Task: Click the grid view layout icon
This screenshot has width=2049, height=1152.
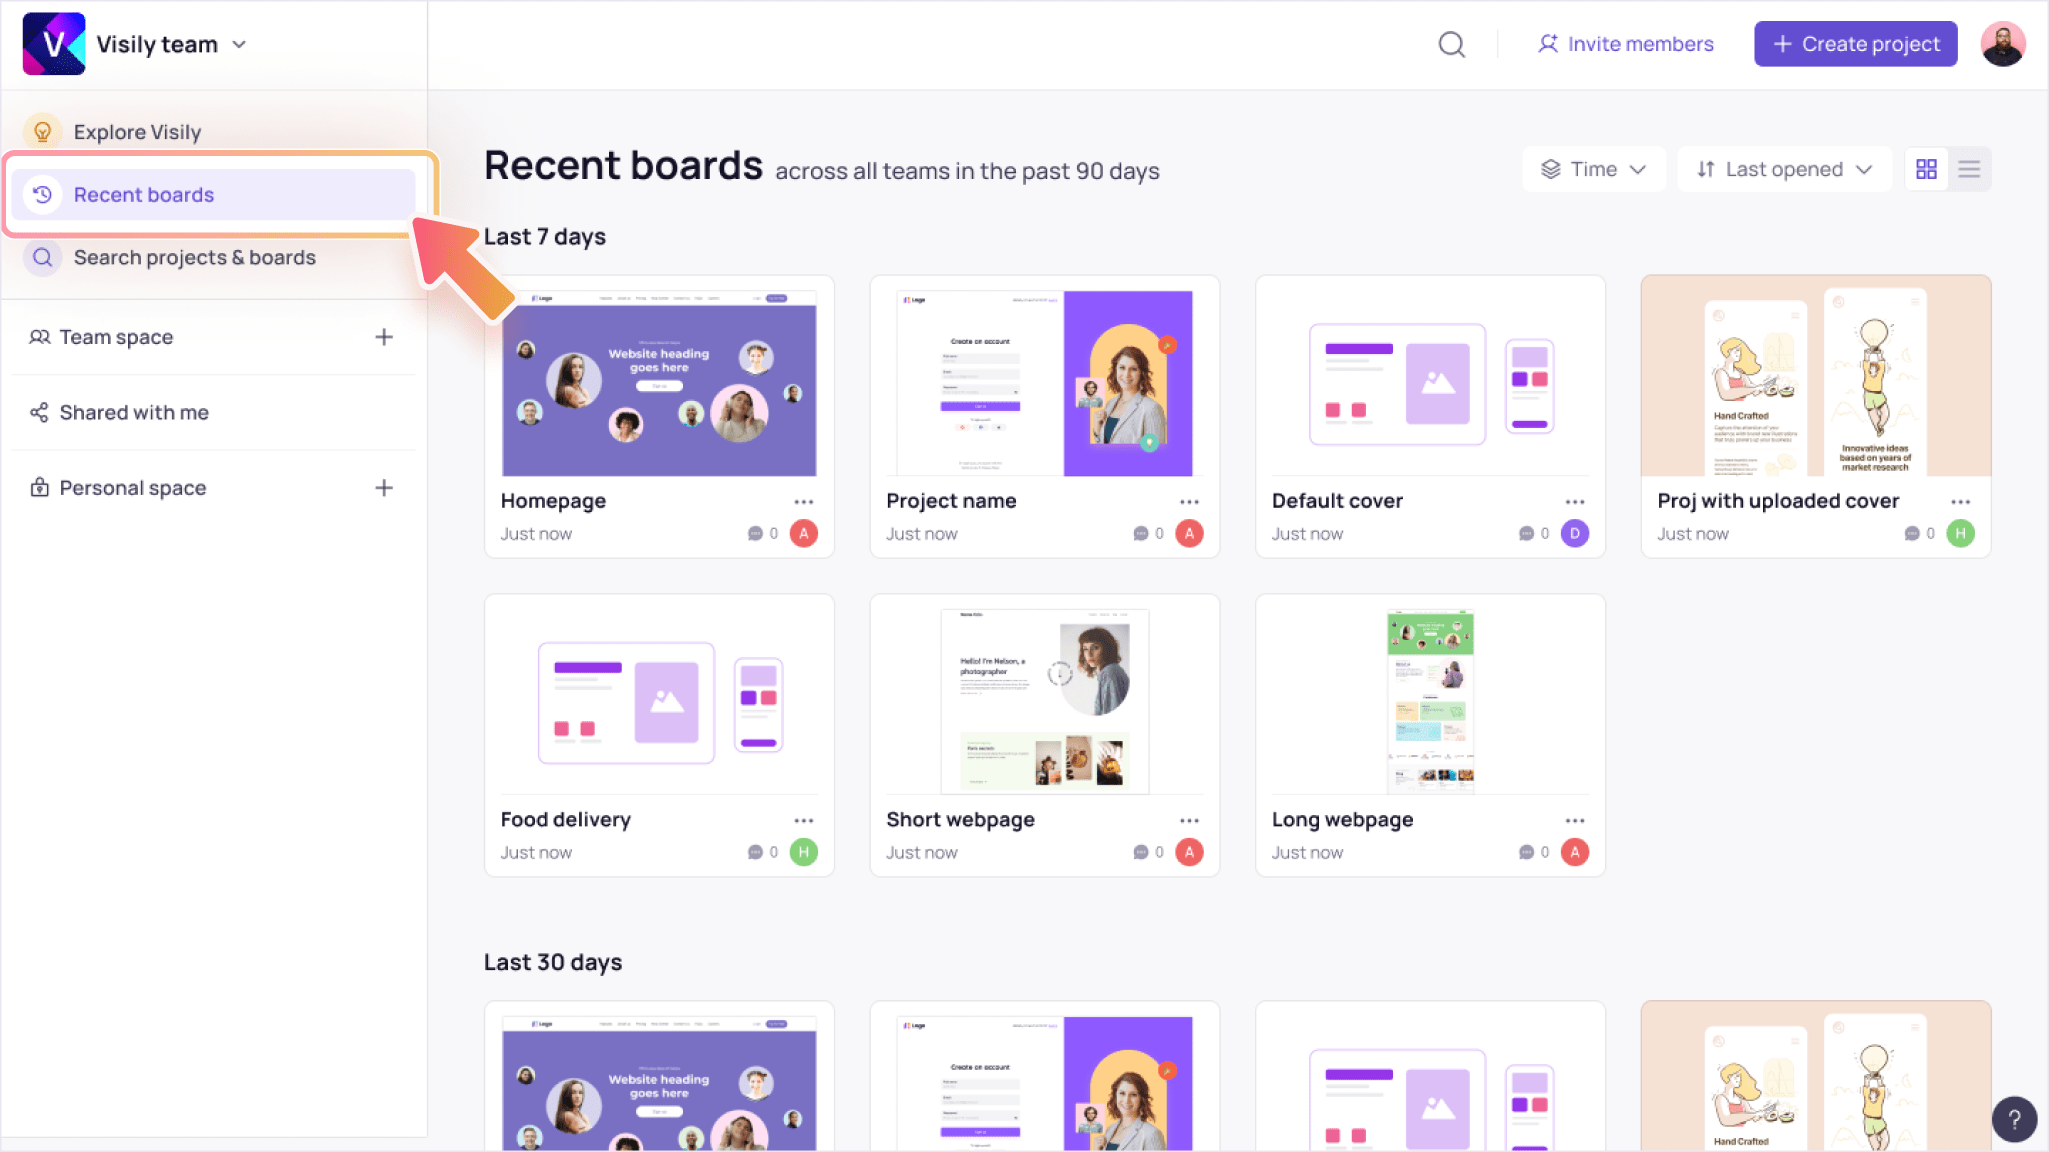Action: point(1927,169)
